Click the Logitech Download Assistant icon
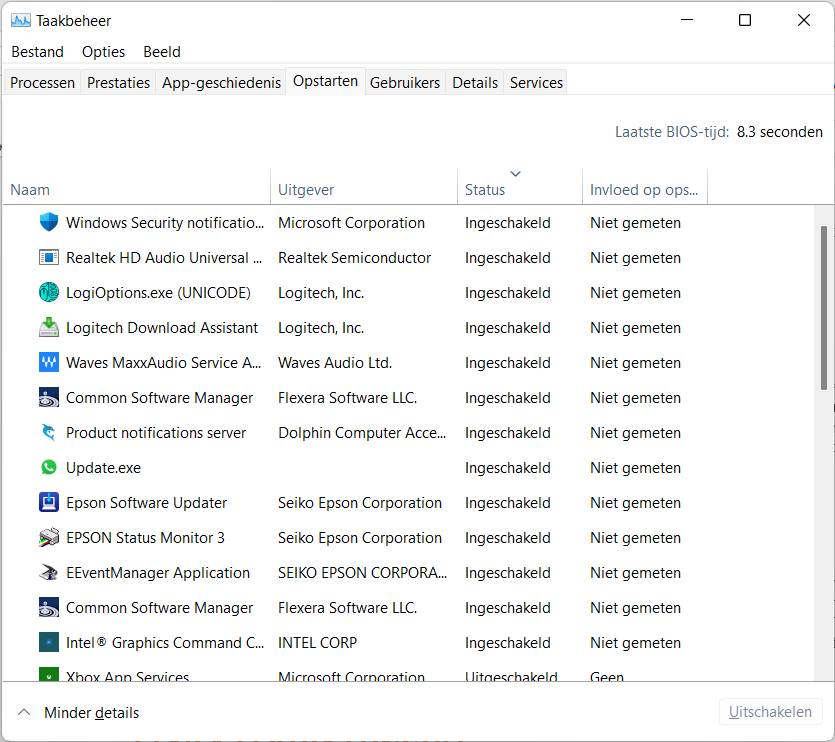The image size is (835, 742). pos(48,328)
